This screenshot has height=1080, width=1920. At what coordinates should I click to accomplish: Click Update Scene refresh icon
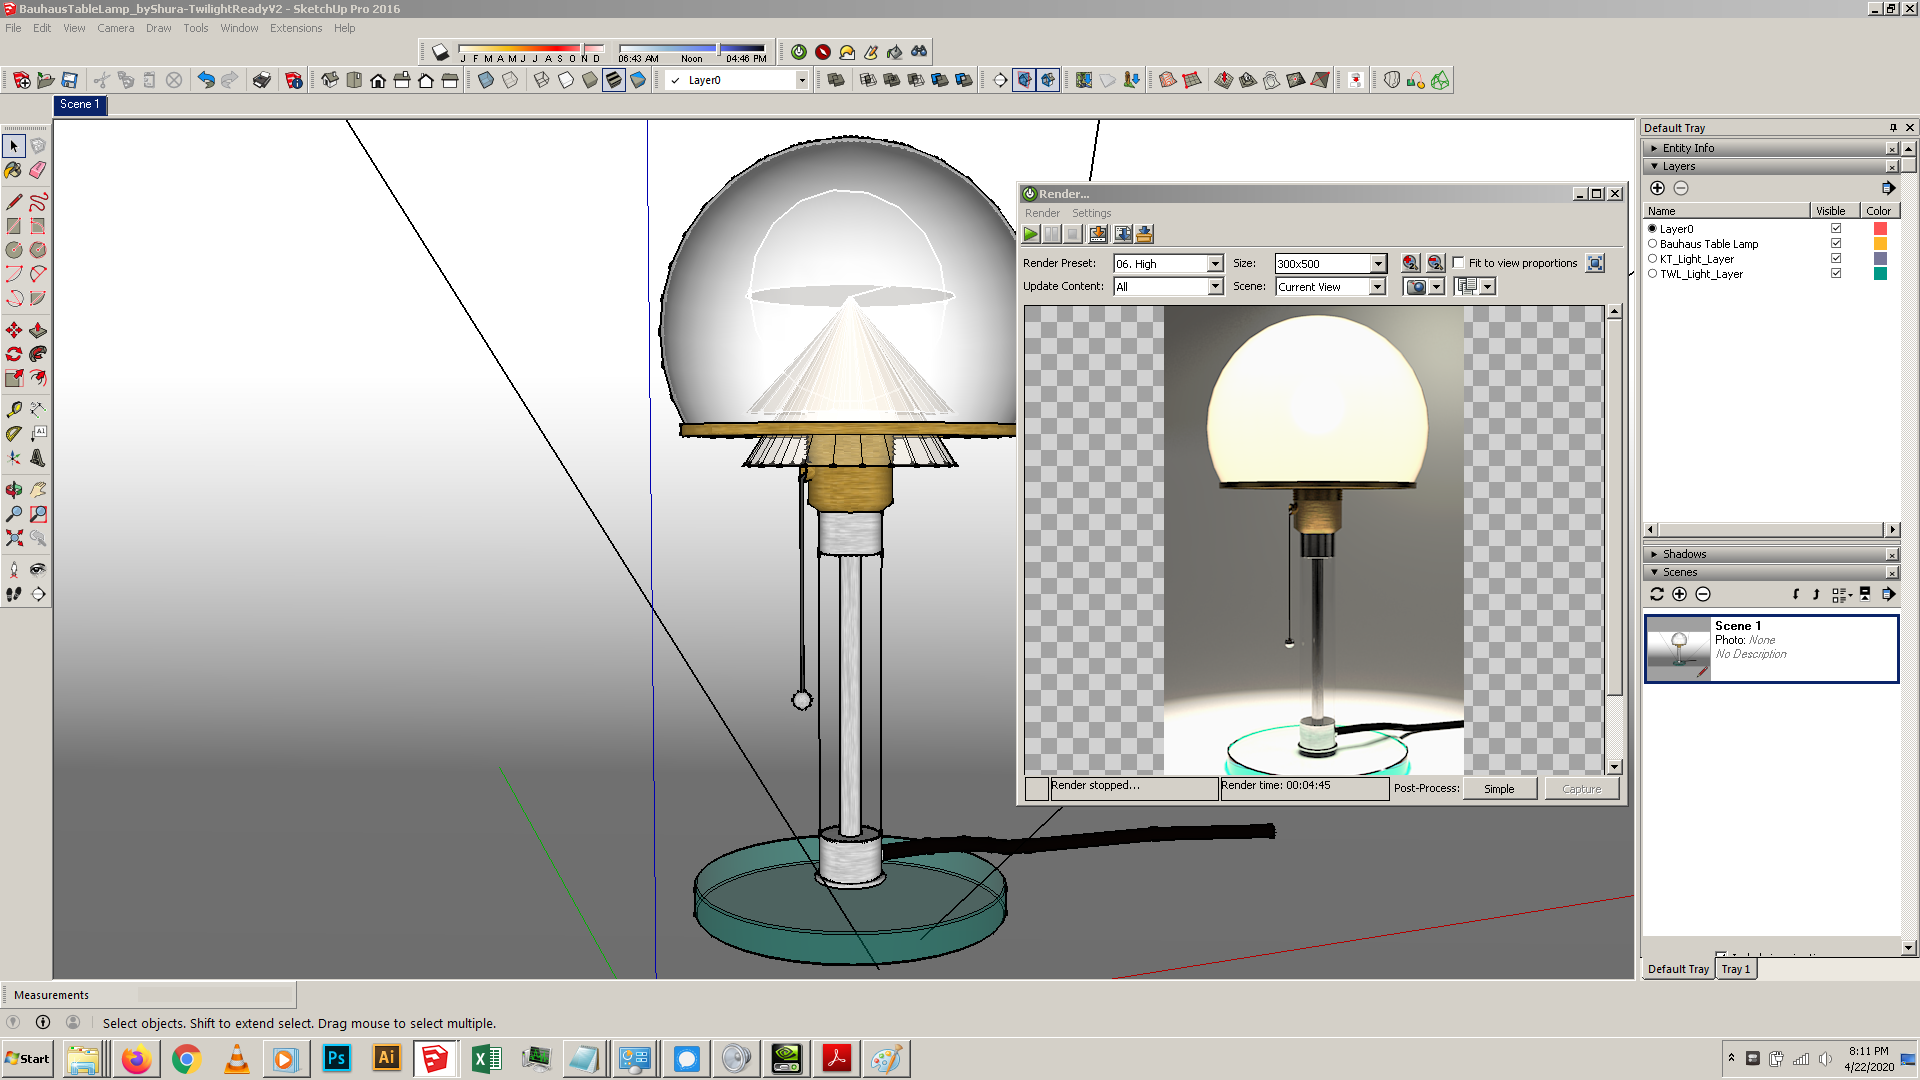[1657, 594]
